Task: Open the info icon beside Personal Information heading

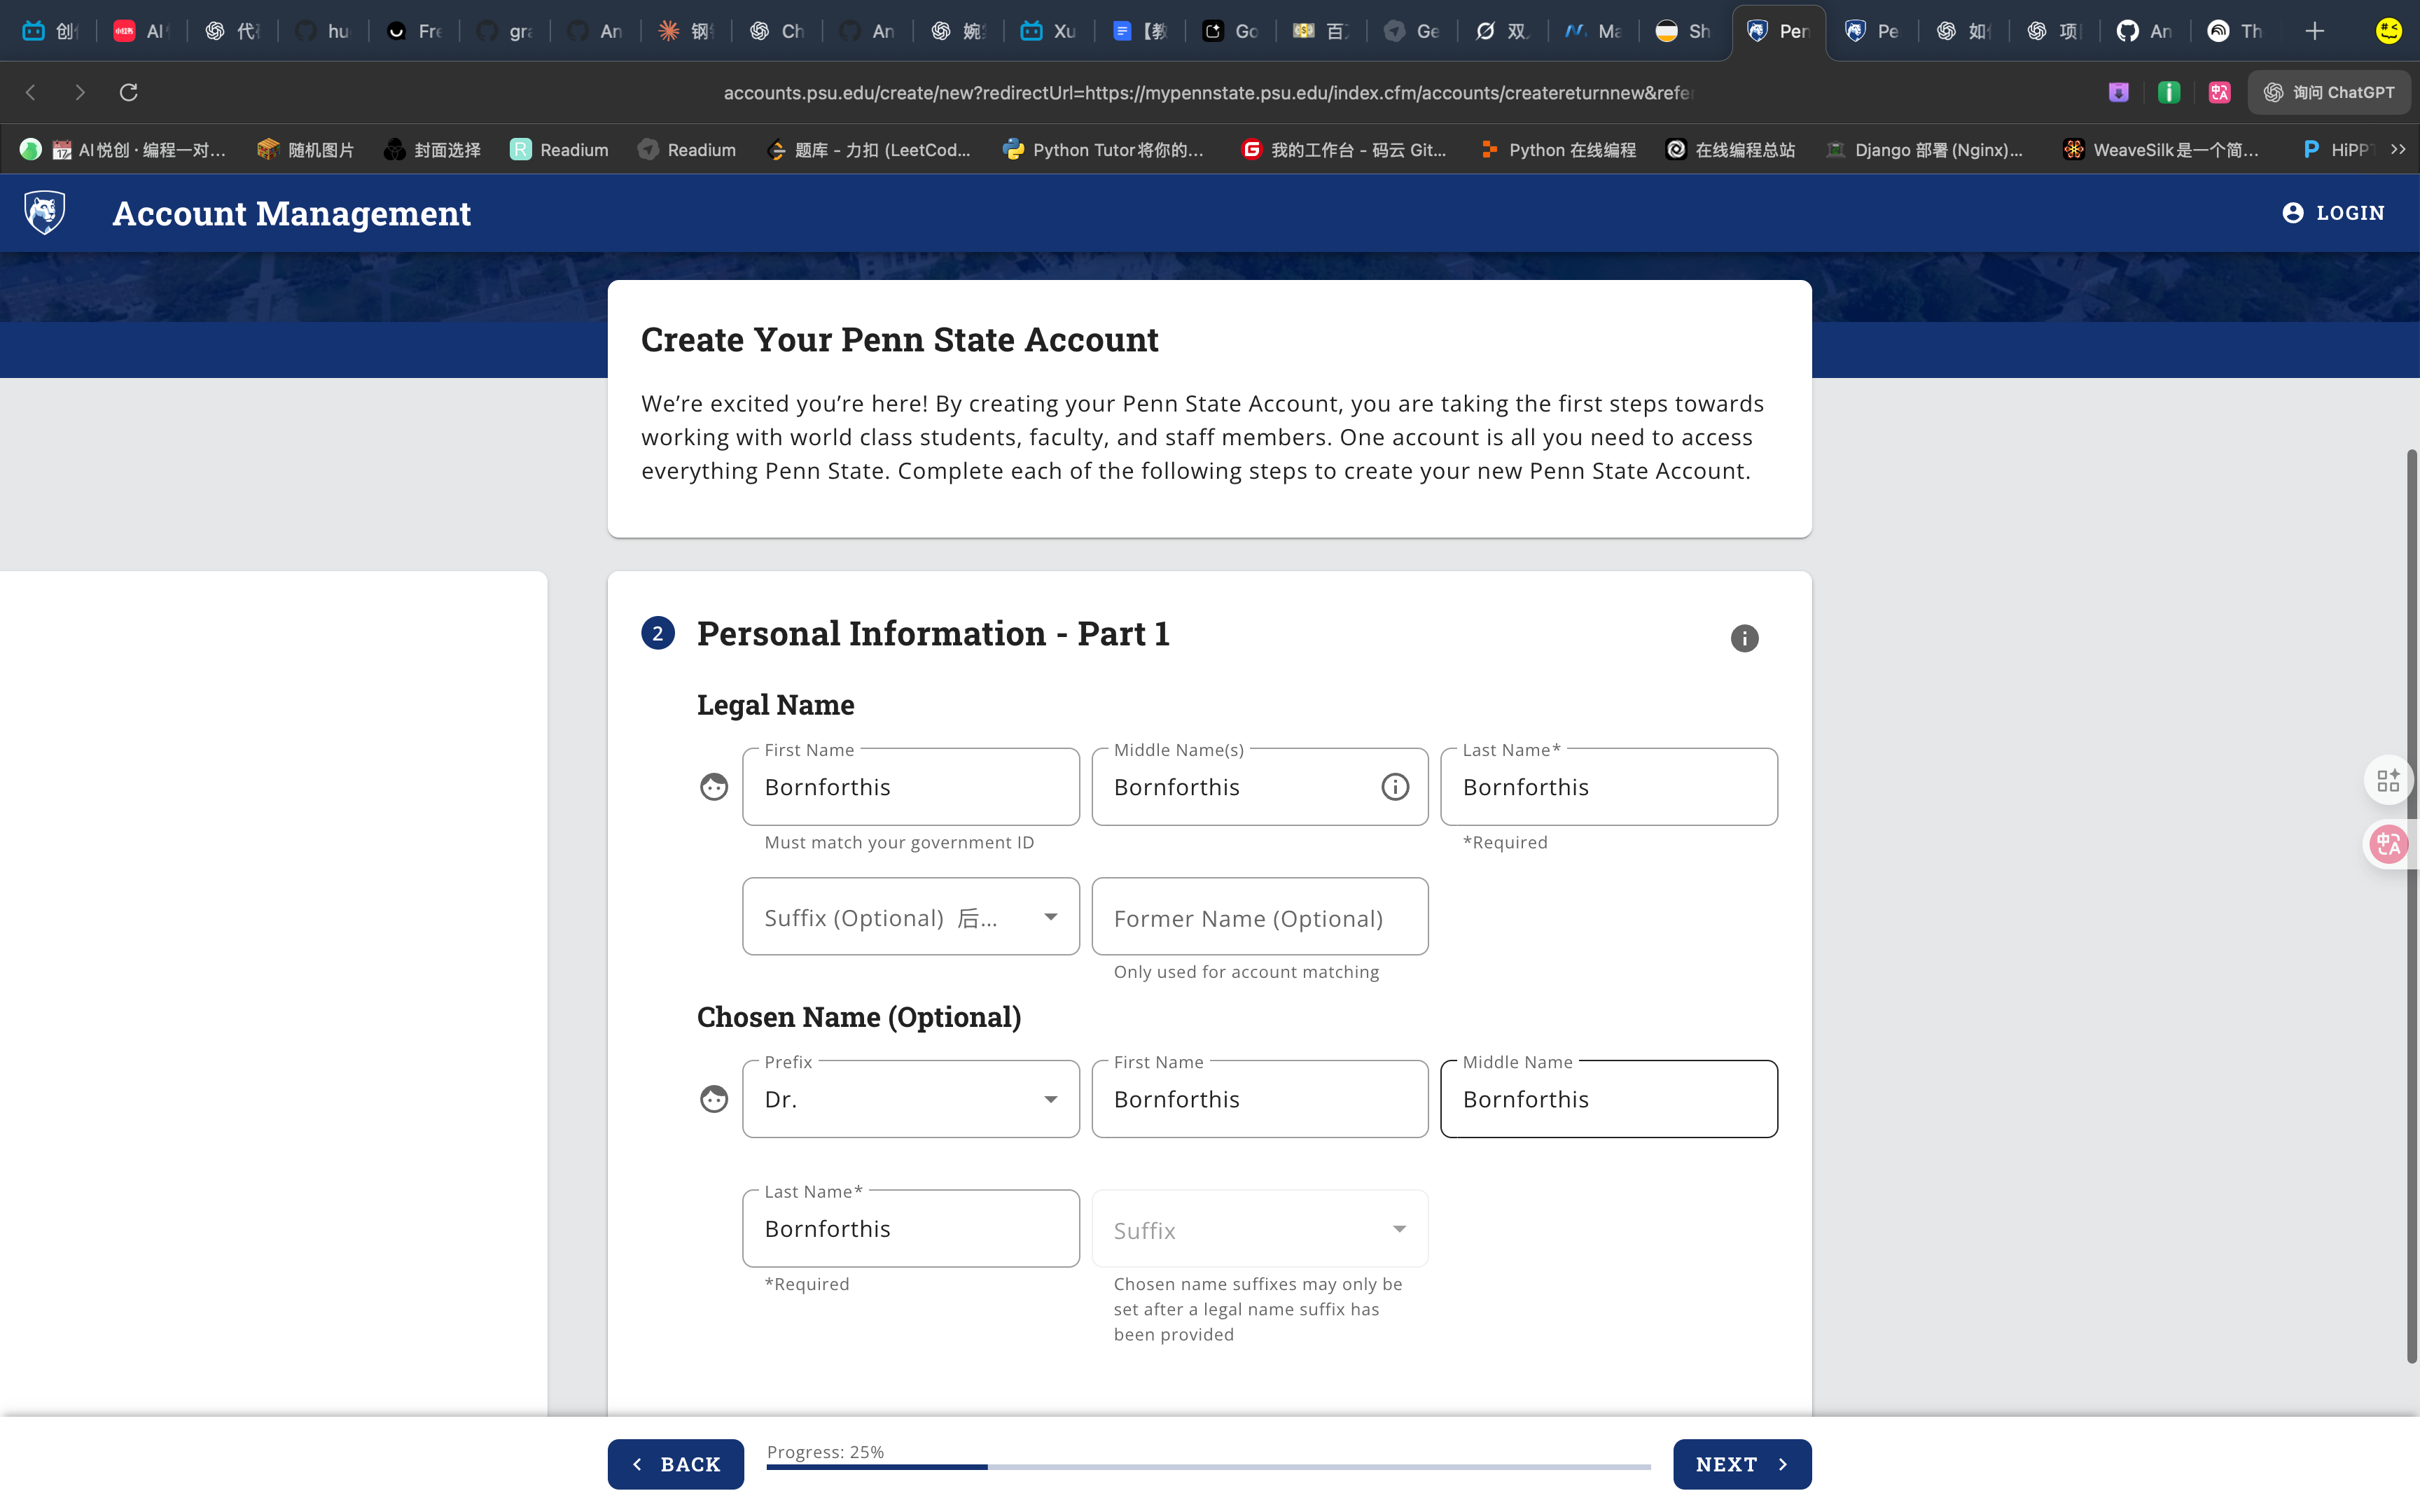Action: coord(1744,638)
